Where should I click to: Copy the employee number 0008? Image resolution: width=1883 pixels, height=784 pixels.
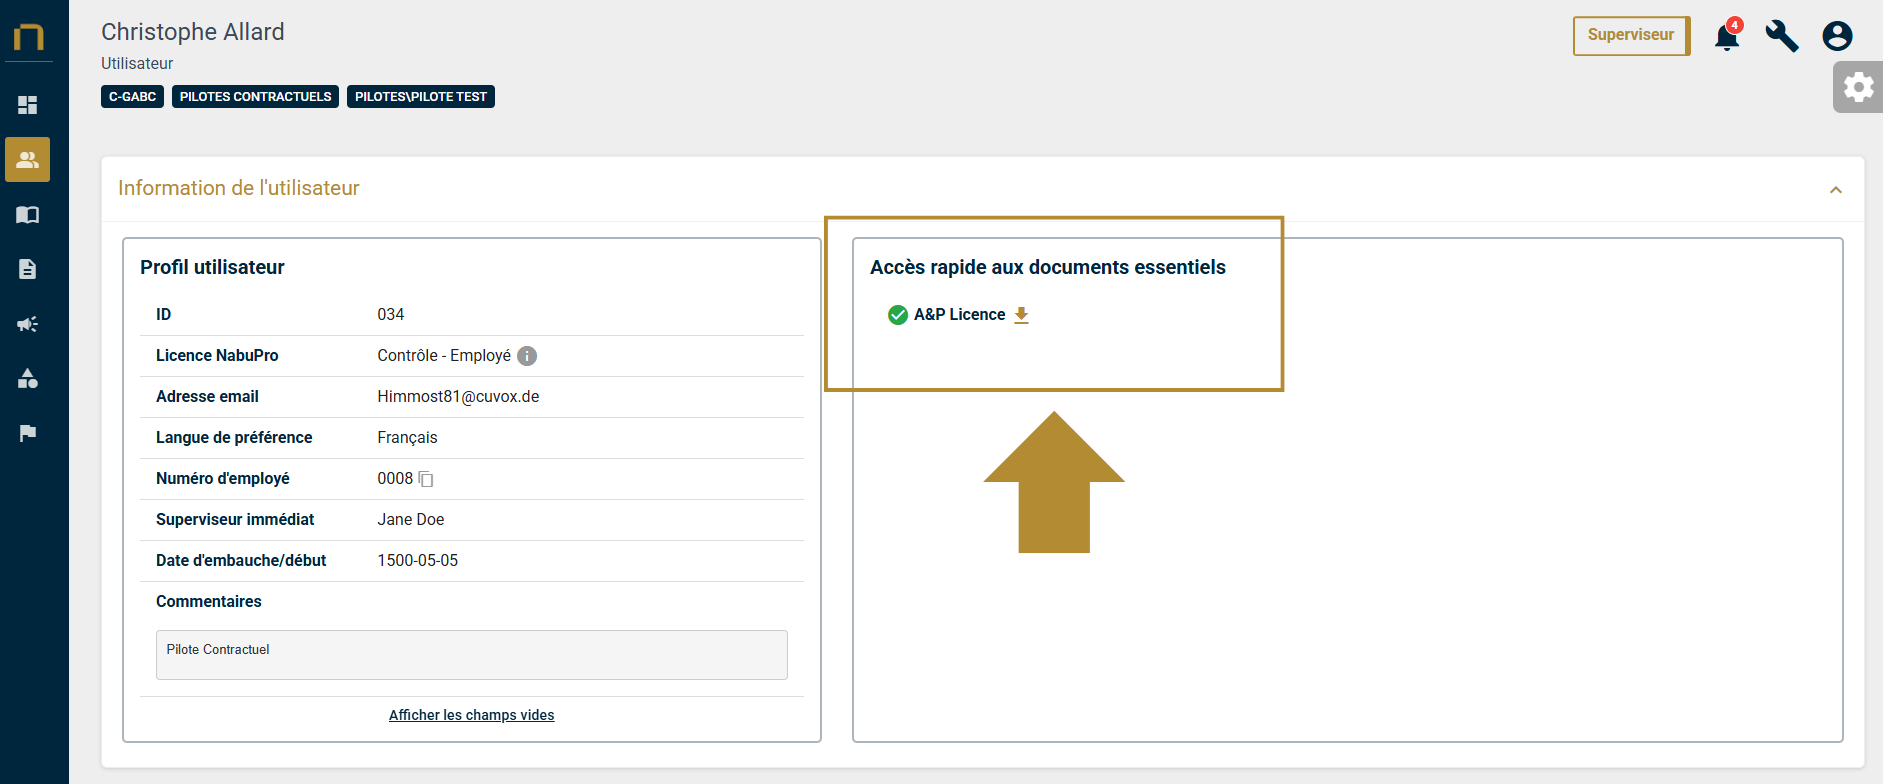426,479
